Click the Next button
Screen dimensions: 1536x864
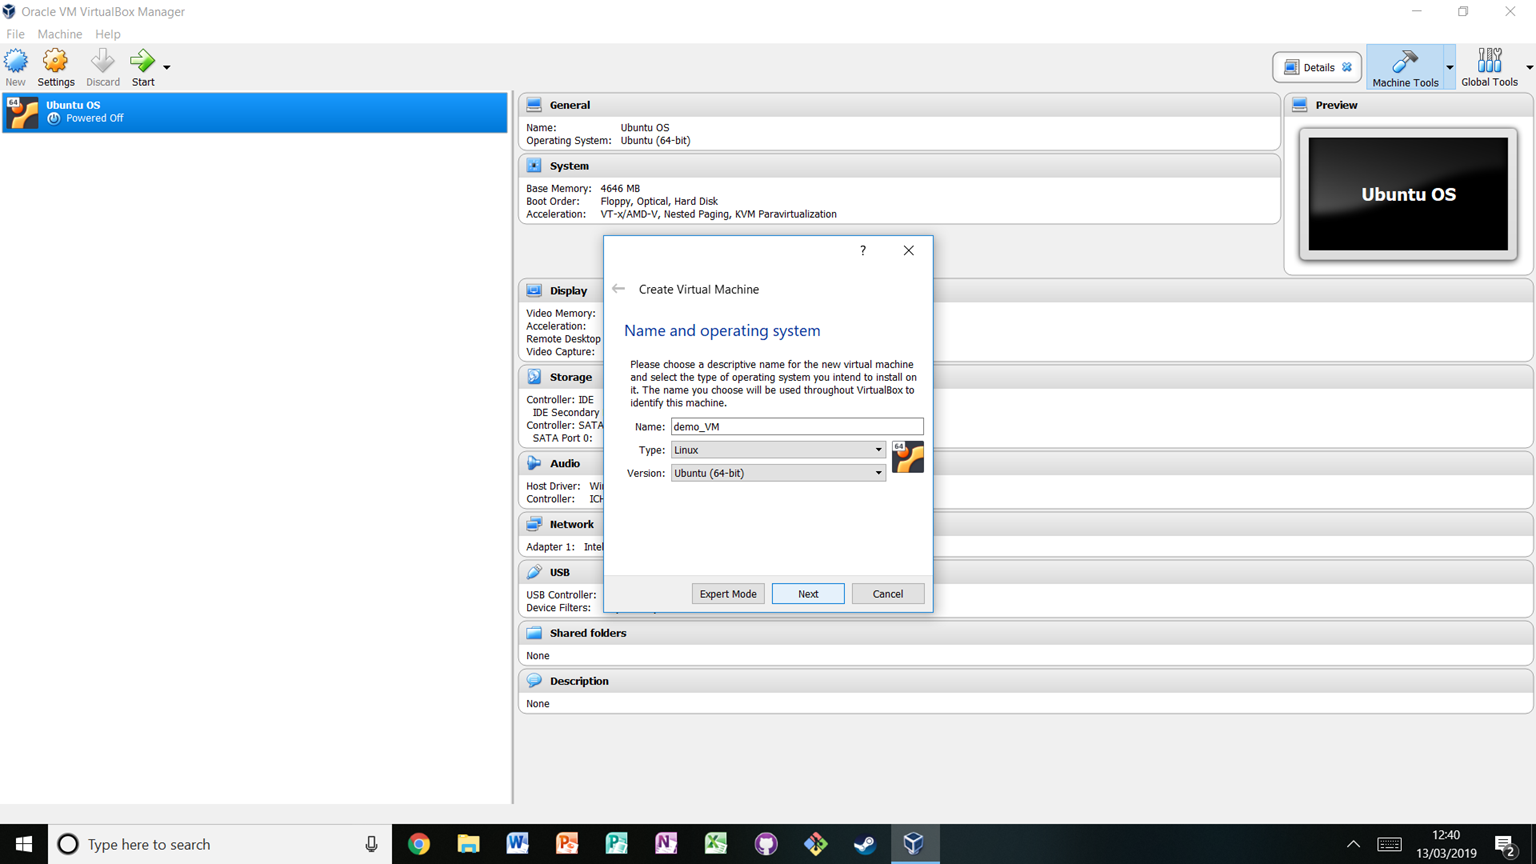807,593
